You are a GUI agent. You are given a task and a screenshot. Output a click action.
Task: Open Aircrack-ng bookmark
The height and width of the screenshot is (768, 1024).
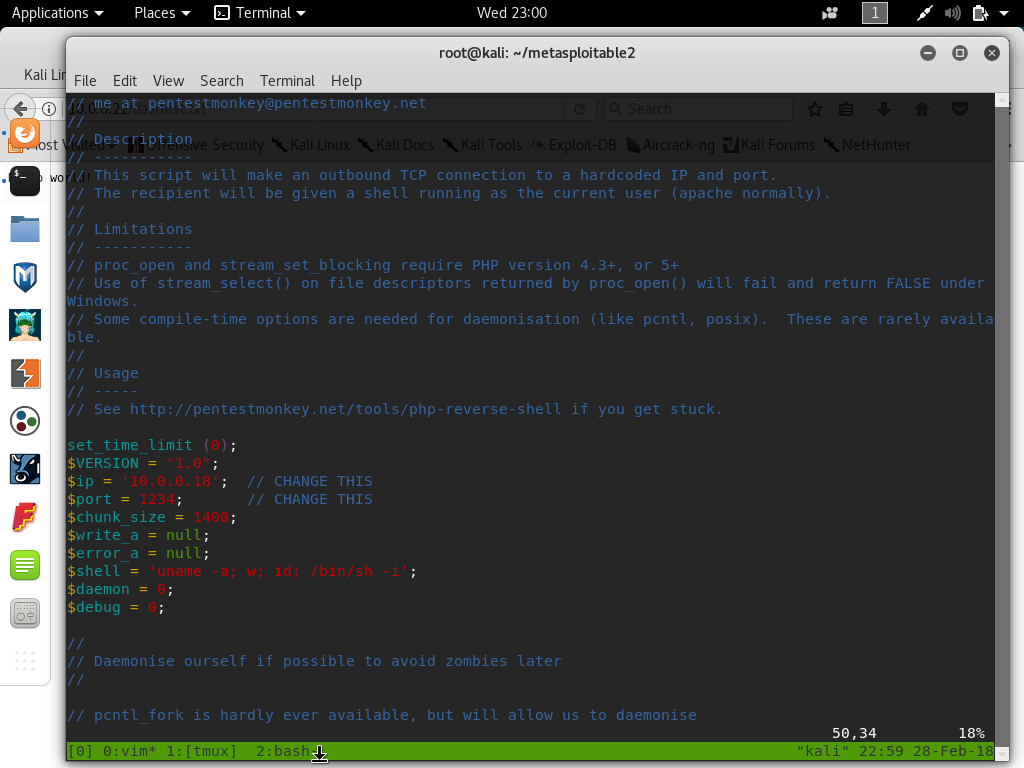[x=670, y=145]
